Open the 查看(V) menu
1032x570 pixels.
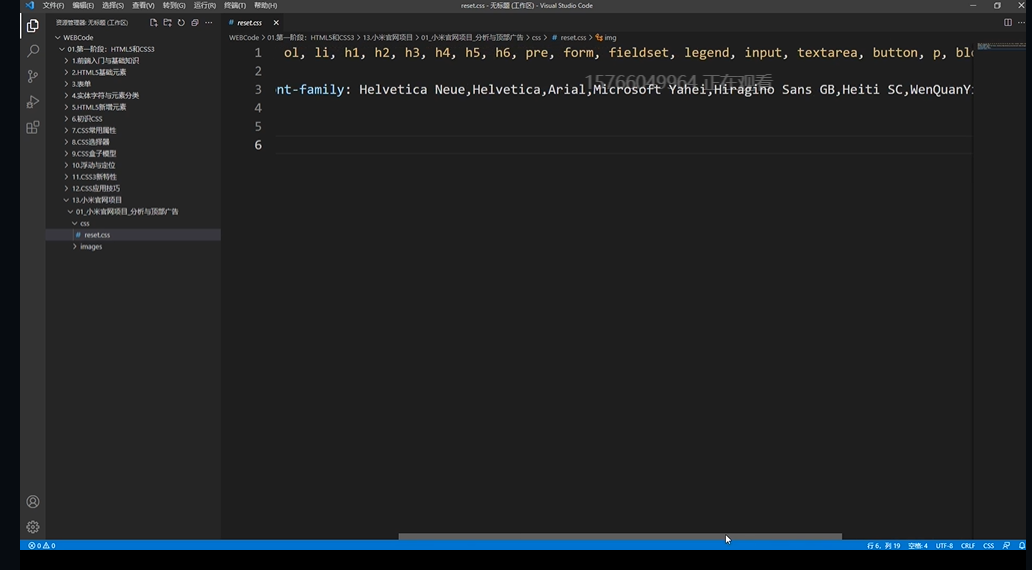pos(143,5)
